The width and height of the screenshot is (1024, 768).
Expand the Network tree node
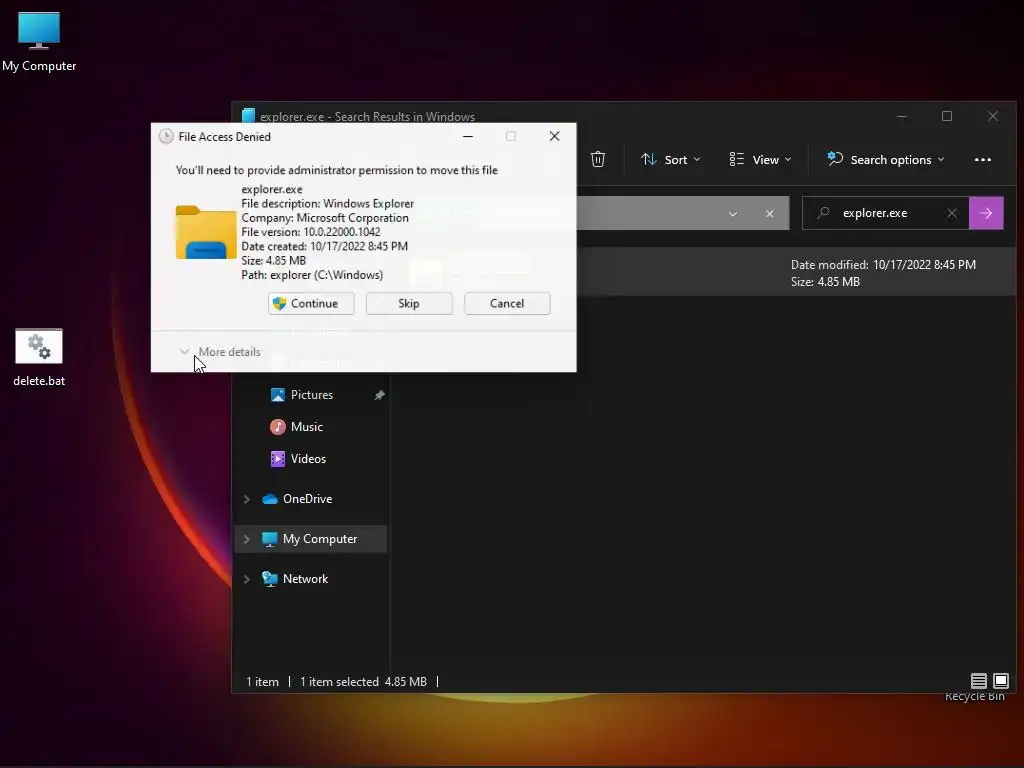pyautogui.click(x=247, y=579)
